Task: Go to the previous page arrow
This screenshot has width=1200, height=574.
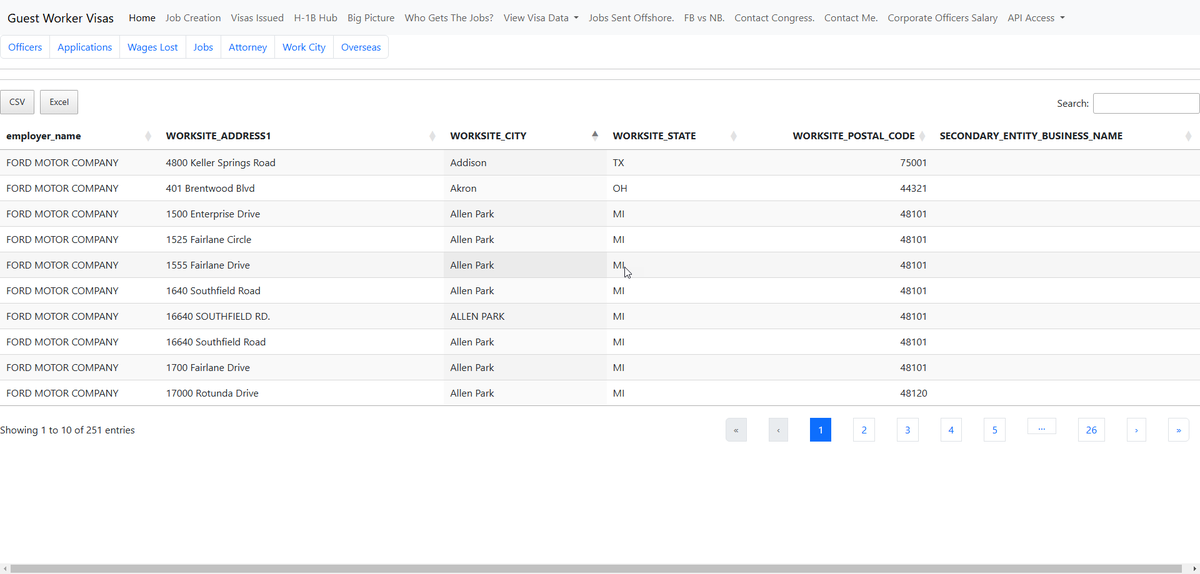Action: click(x=779, y=430)
